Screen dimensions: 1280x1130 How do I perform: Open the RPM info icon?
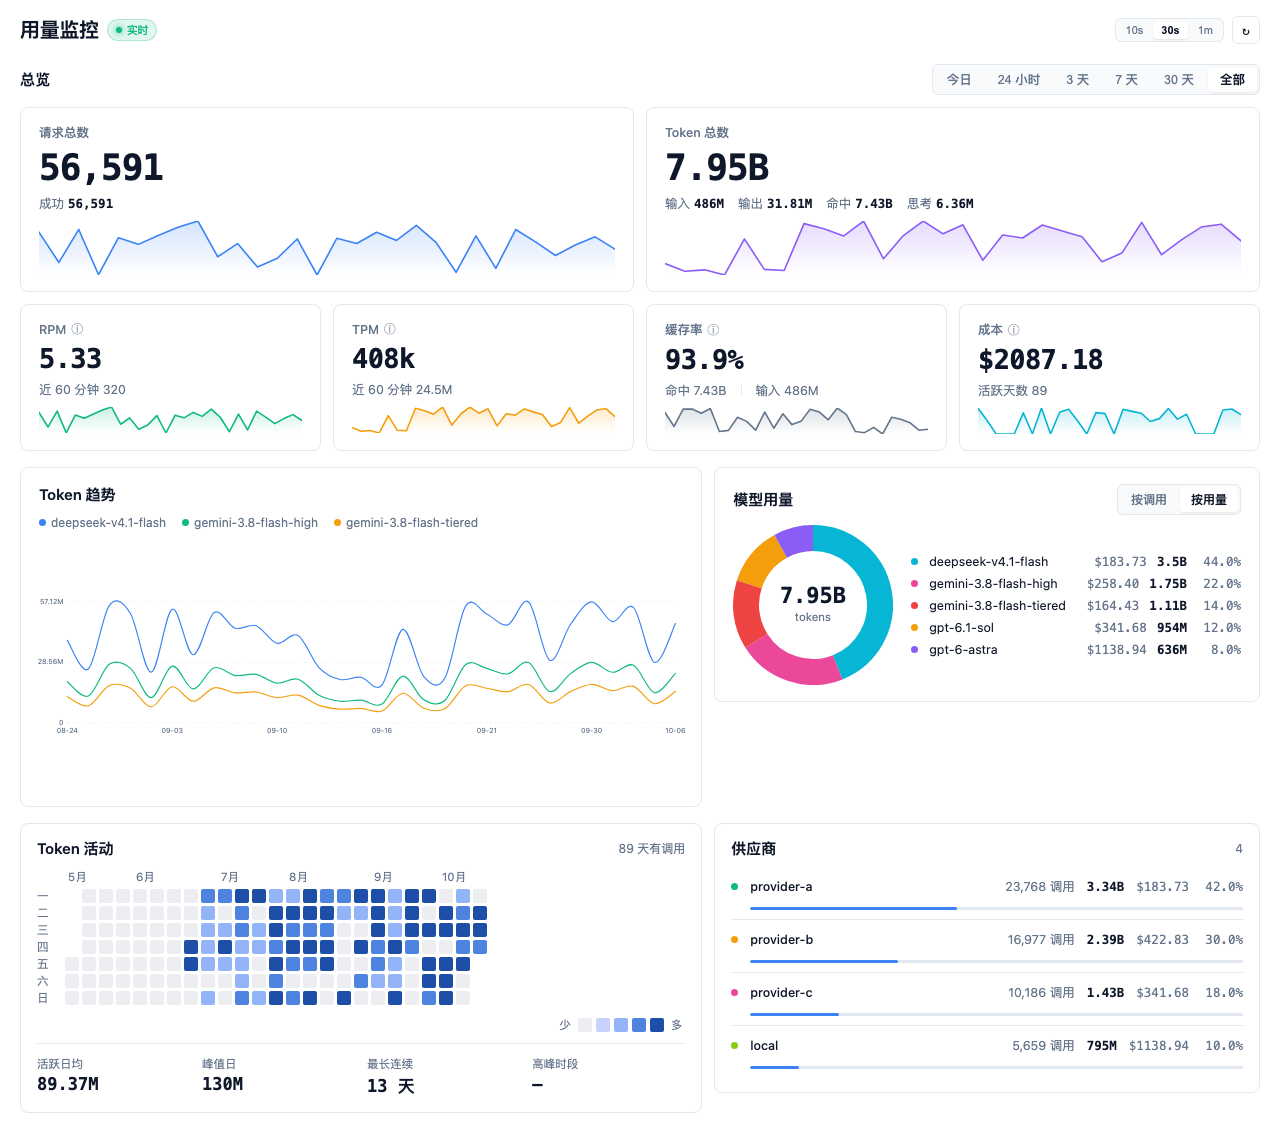(77, 329)
